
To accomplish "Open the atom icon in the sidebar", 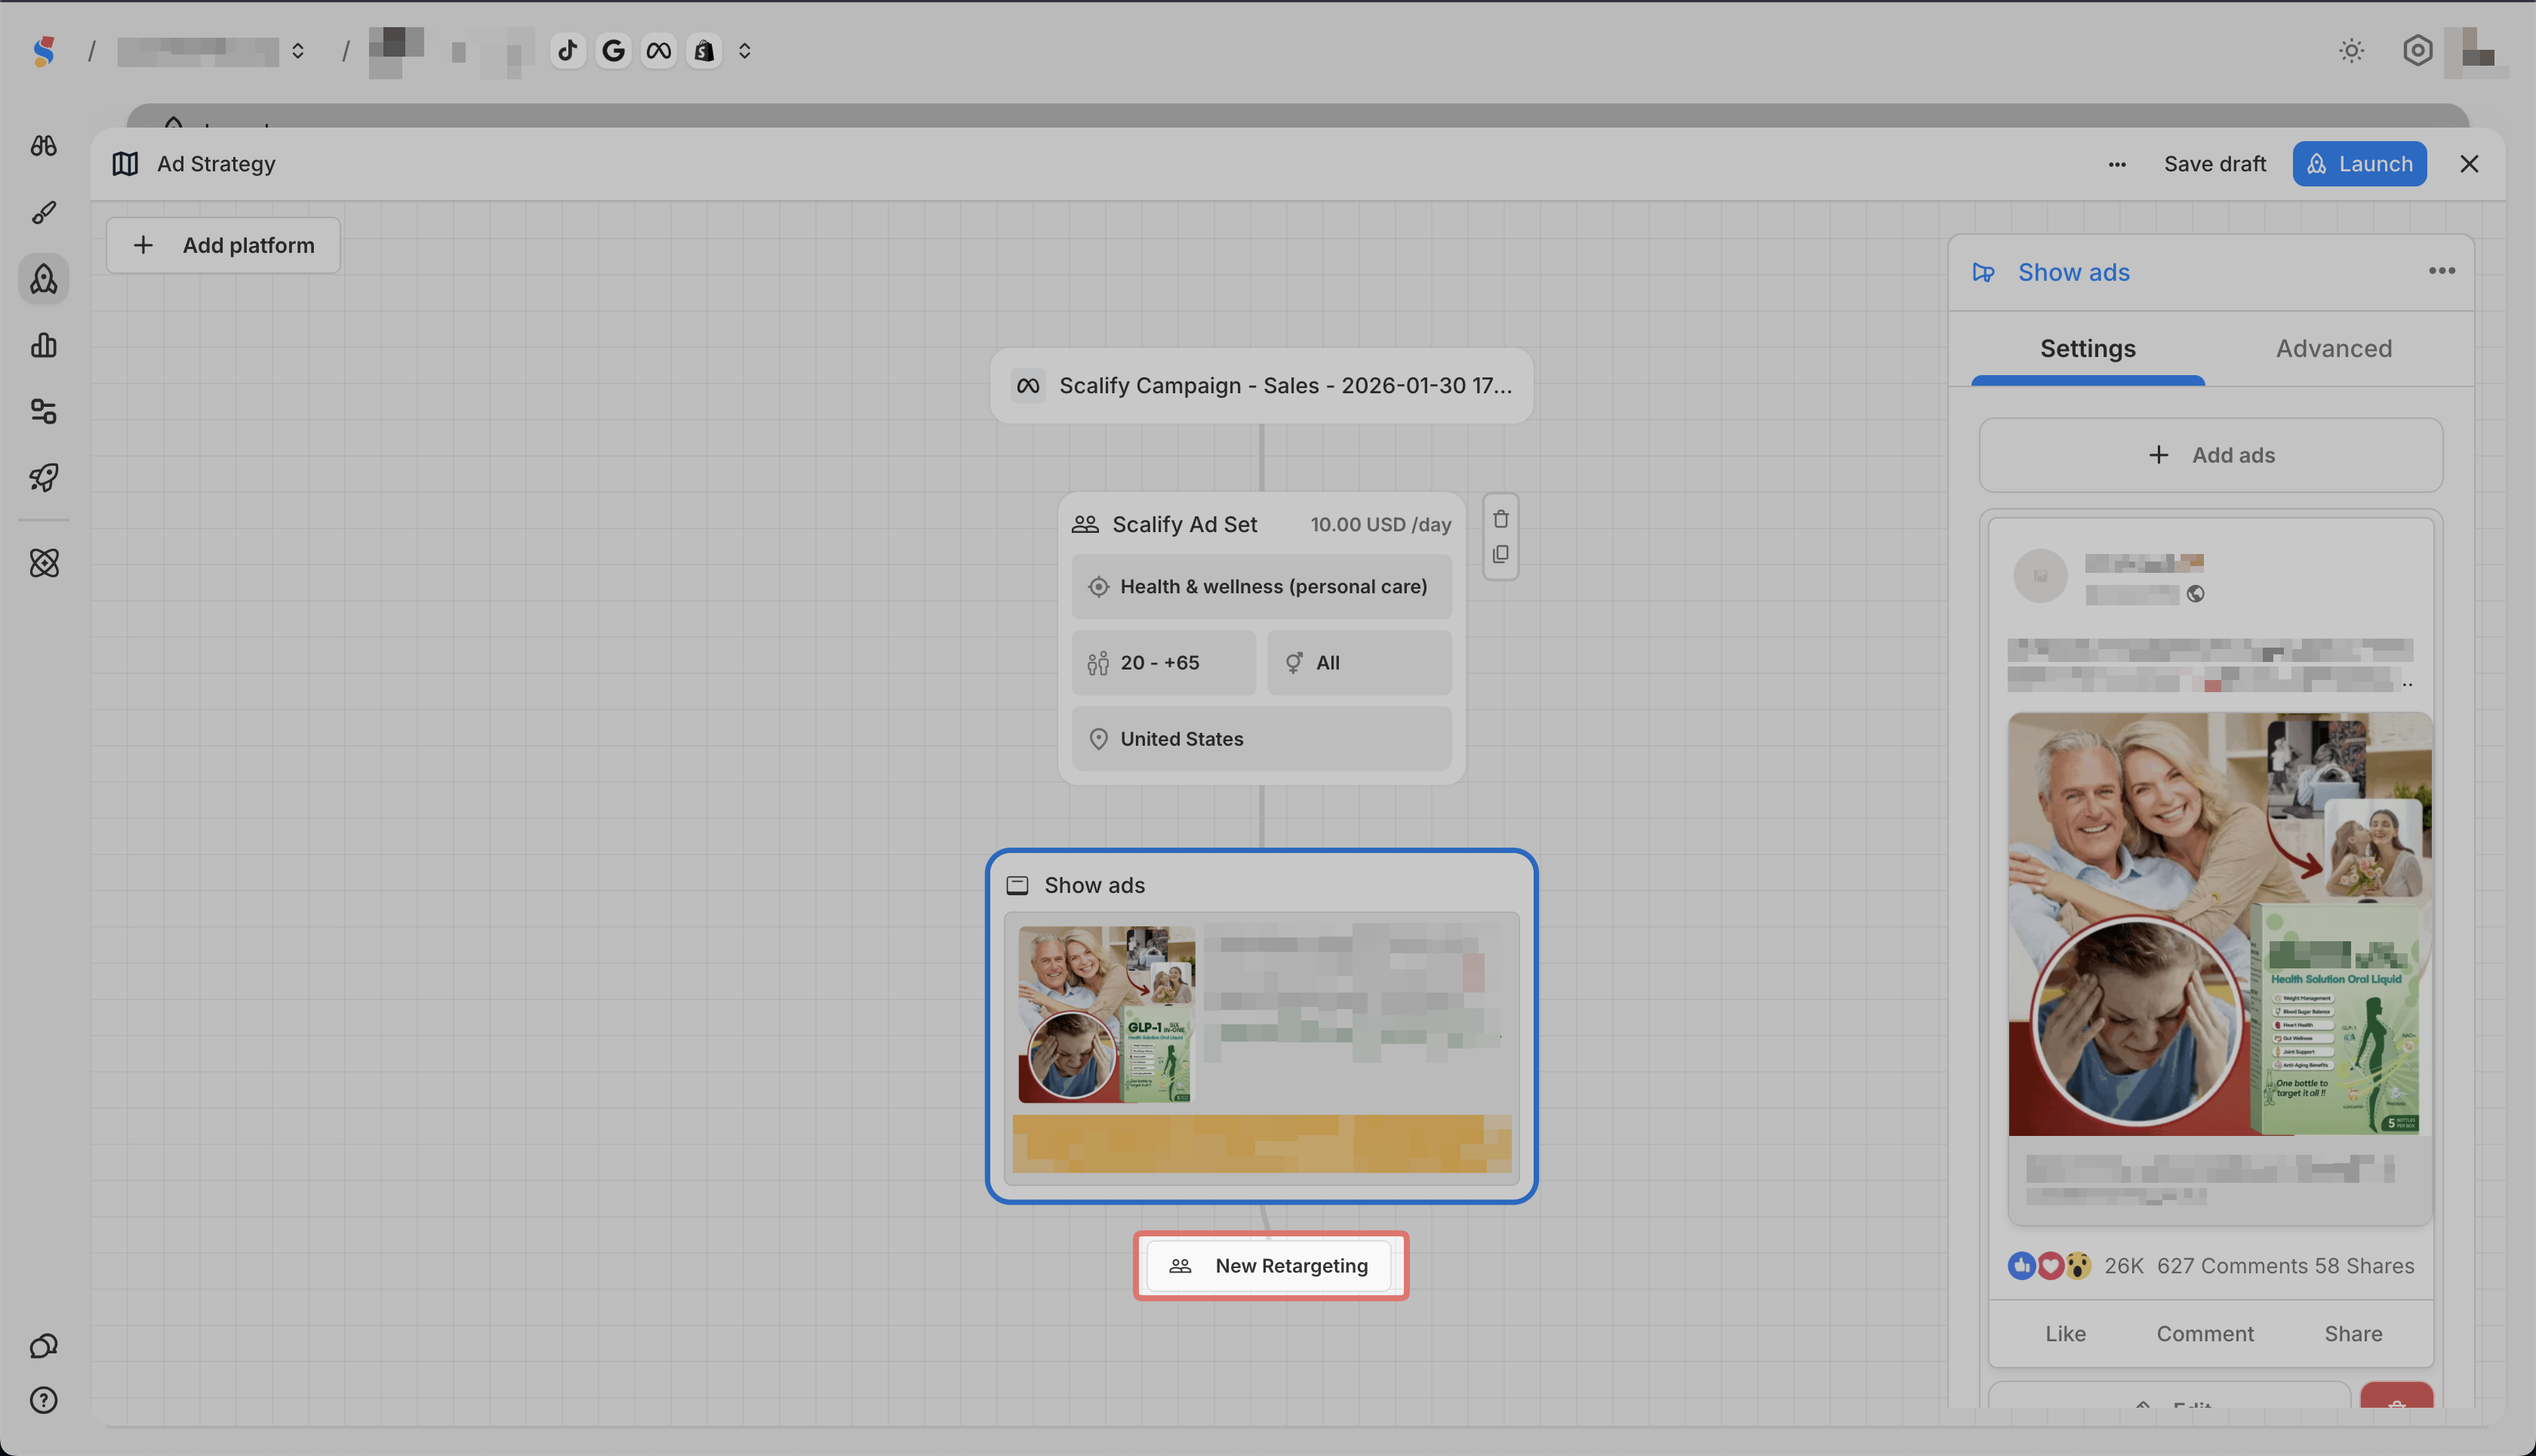I will coord(43,563).
